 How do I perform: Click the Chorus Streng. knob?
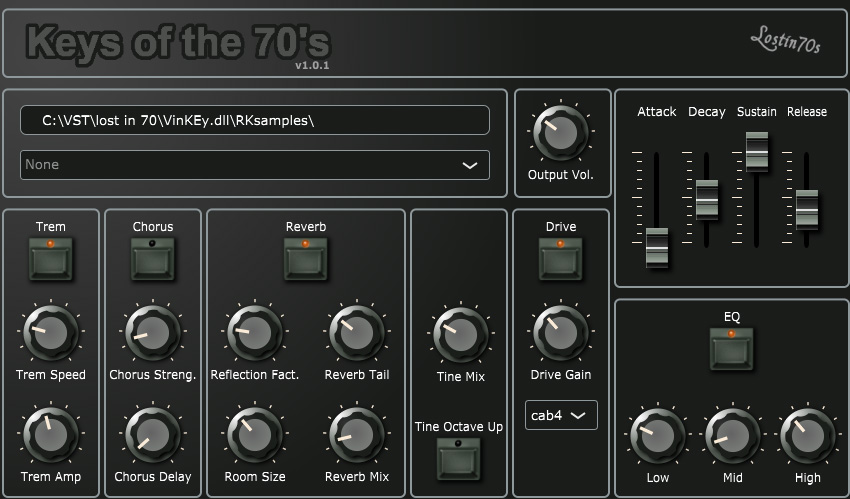153,333
